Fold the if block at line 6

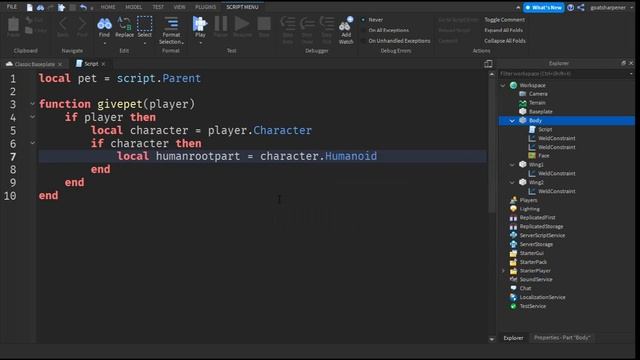tap(32, 143)
